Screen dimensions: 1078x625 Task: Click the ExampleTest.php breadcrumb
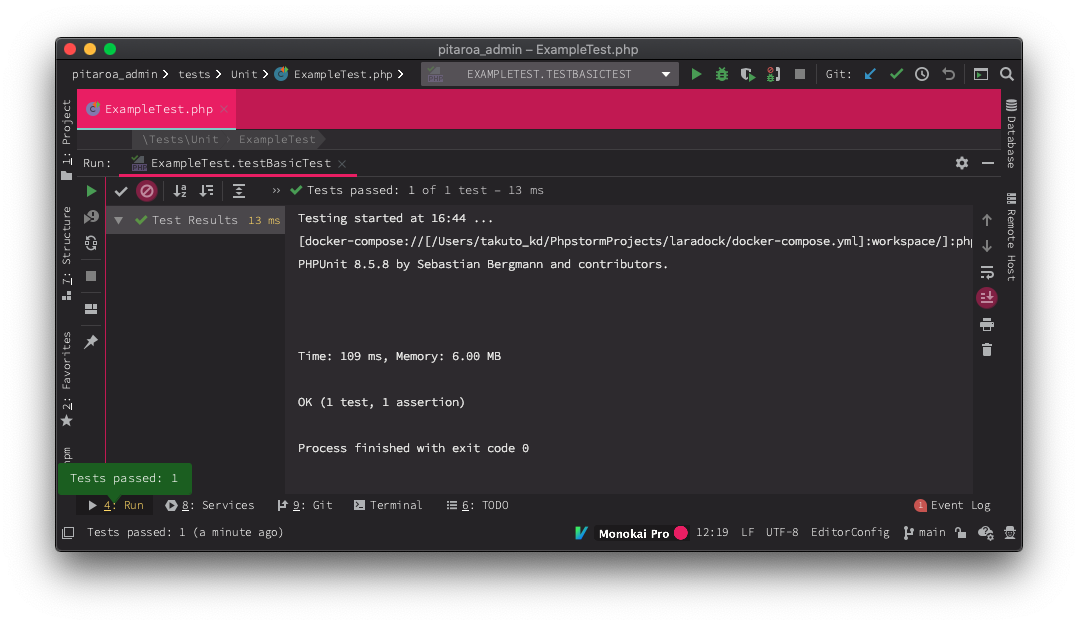pos(333,74)
